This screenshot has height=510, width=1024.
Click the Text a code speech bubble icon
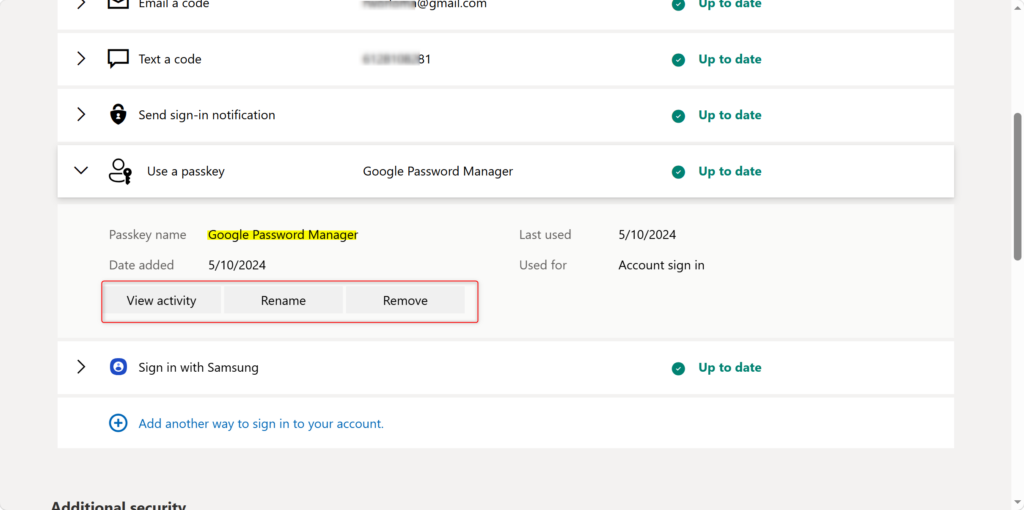pos(118,59)
